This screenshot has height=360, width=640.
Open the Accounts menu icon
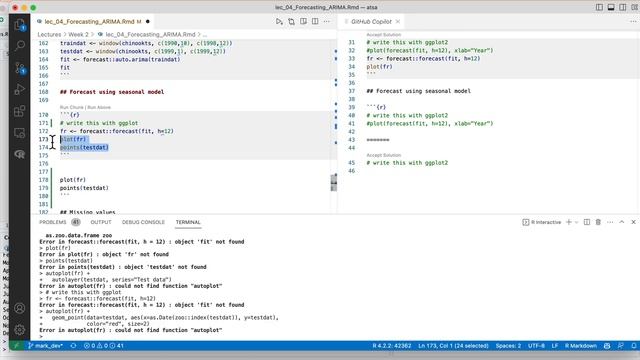(x=20, y=308)
